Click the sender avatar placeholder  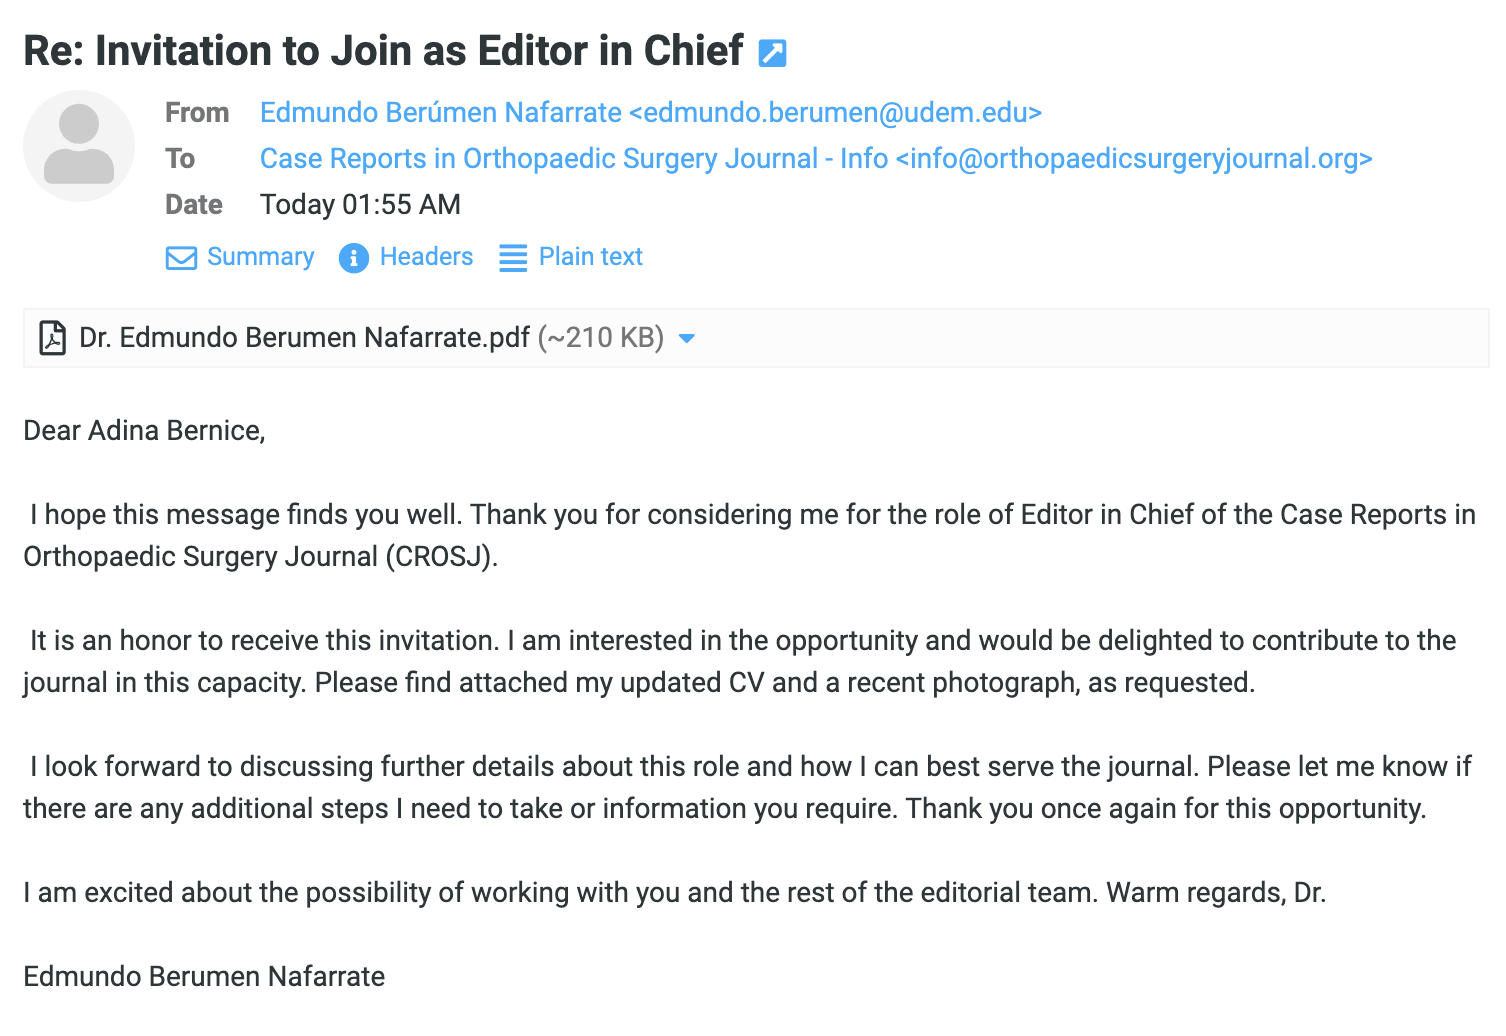pos(79,146)
